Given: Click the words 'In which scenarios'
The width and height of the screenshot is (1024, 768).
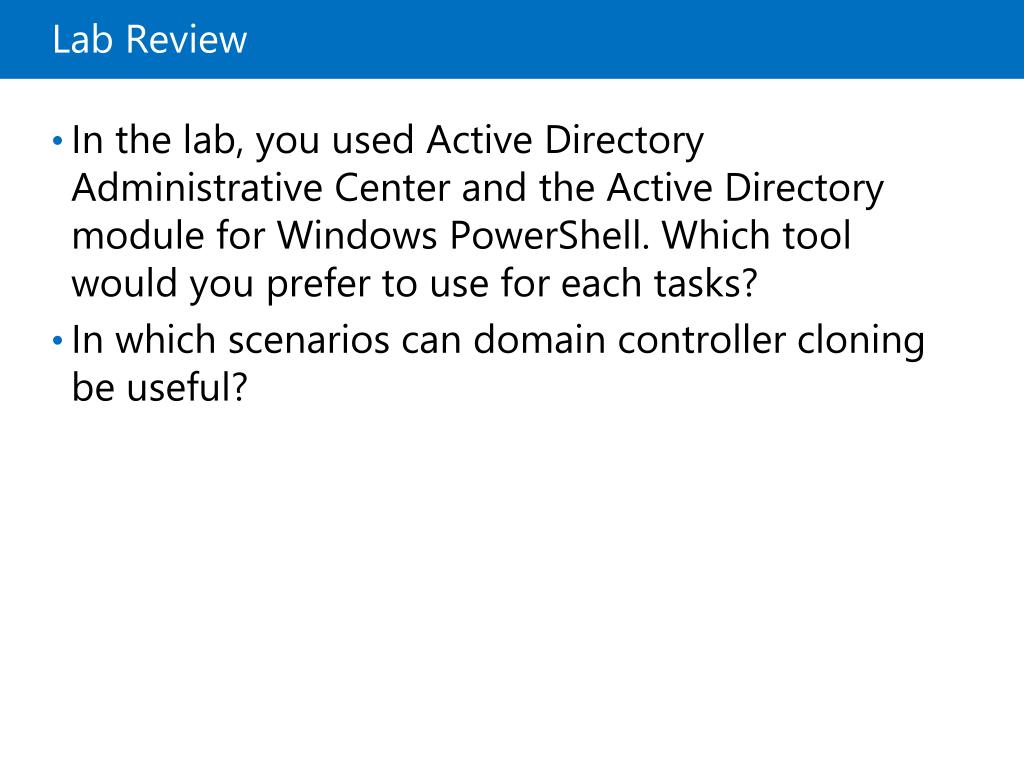Looking at the screenshot, I should tap(229, 340).
